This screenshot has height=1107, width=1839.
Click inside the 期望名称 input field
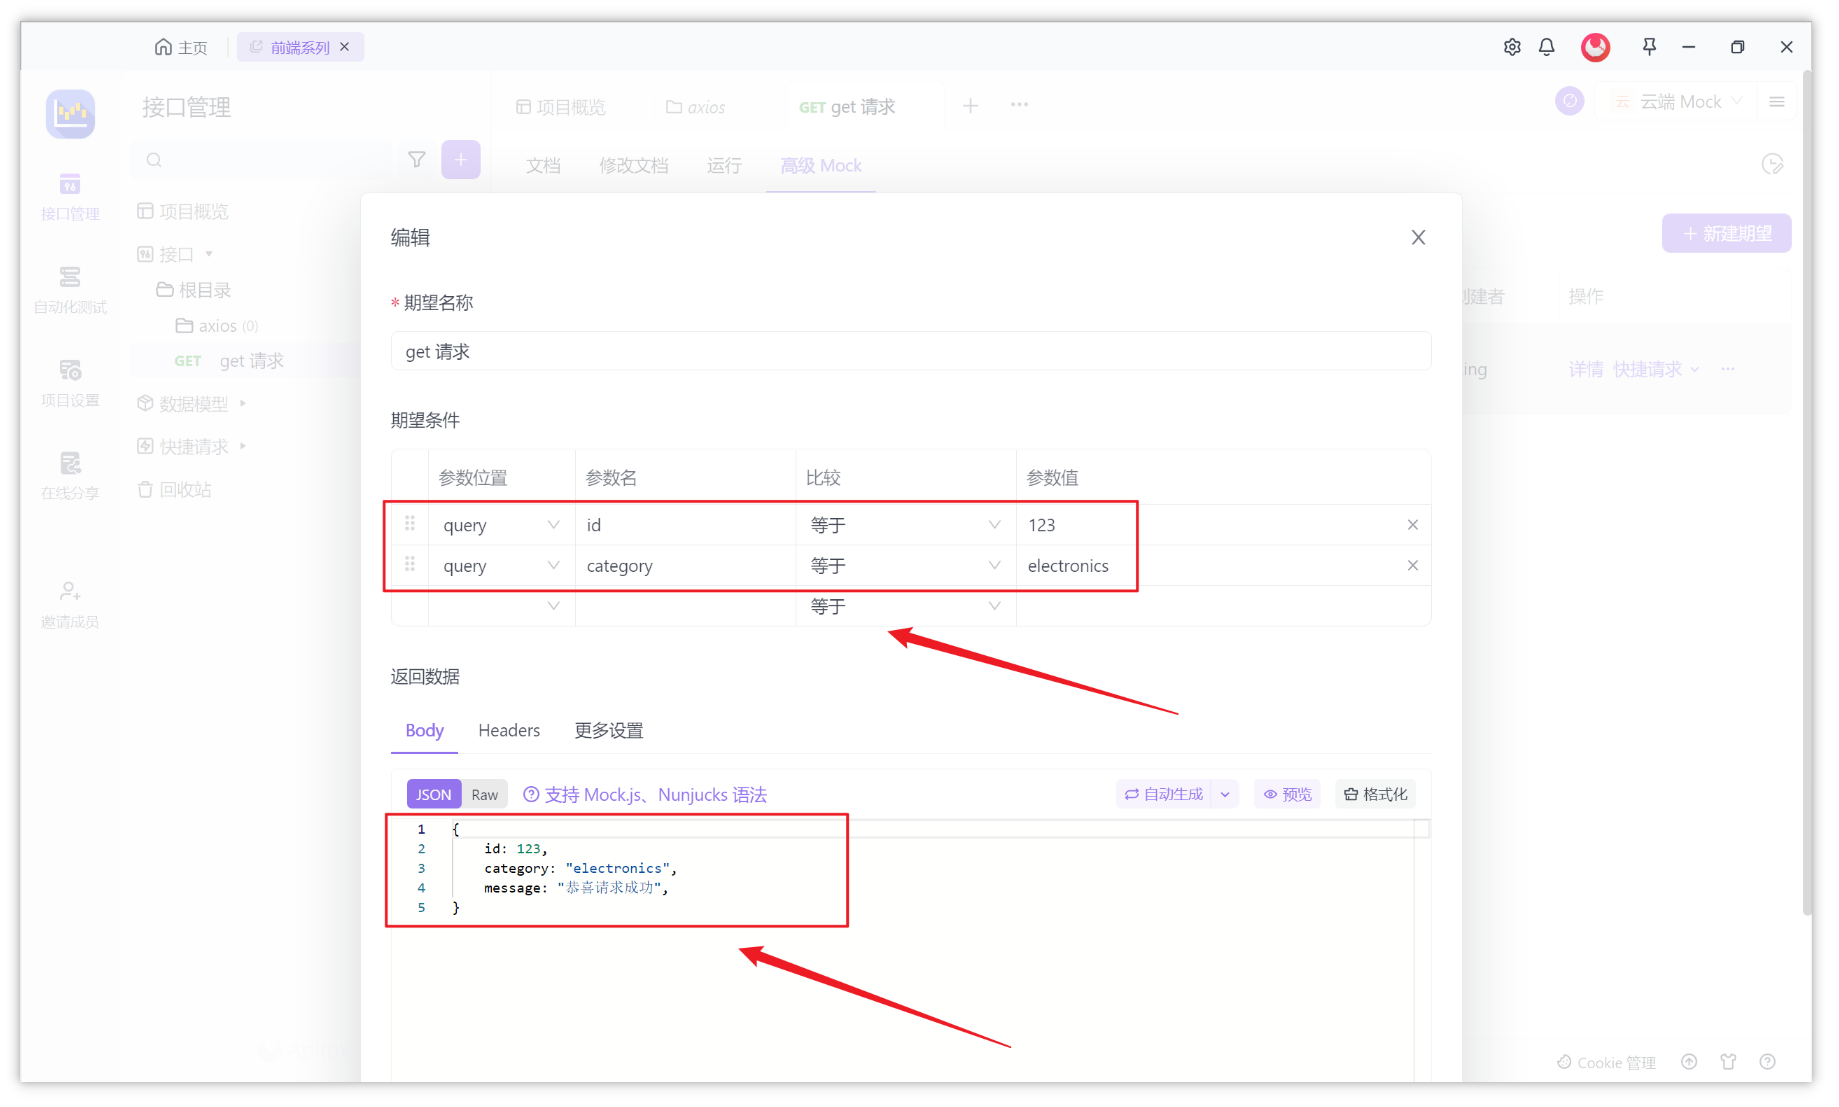910,351
